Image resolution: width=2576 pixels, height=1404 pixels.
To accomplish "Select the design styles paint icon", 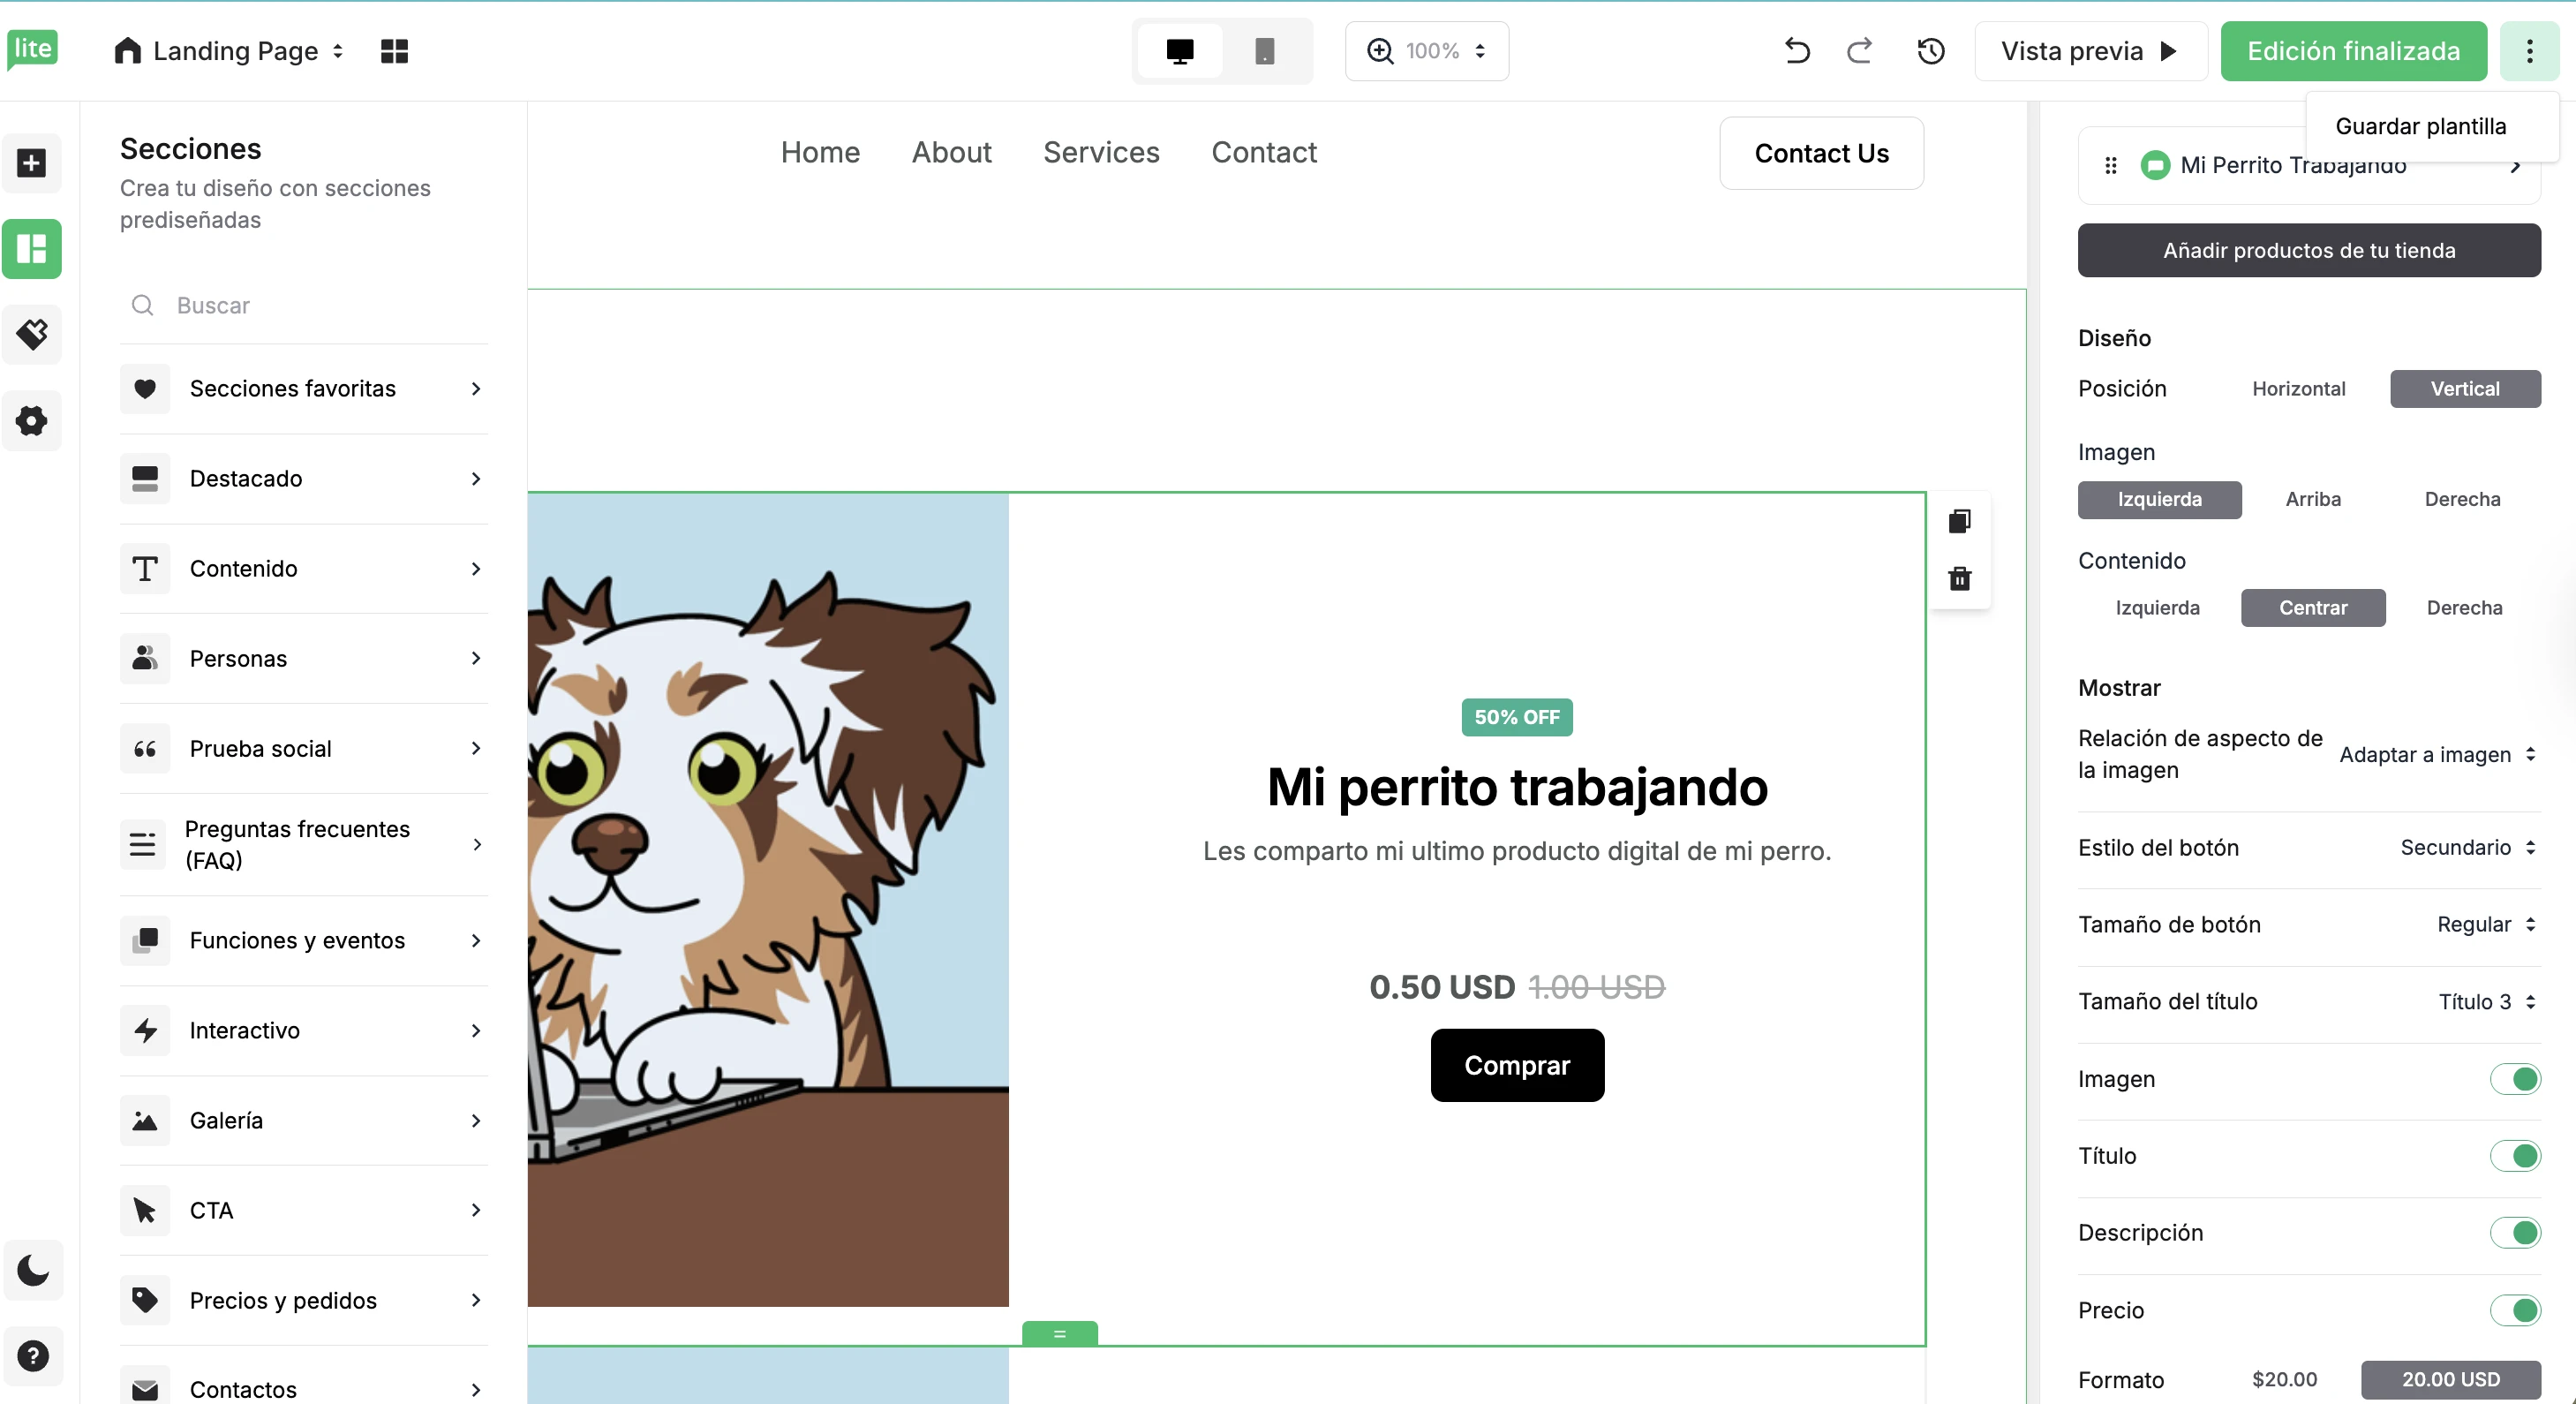I will point(32,334).
